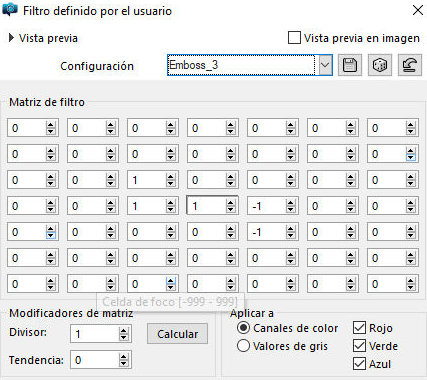
Task: Increase the Tendencia value with its spinner
Action: [124, 357]
